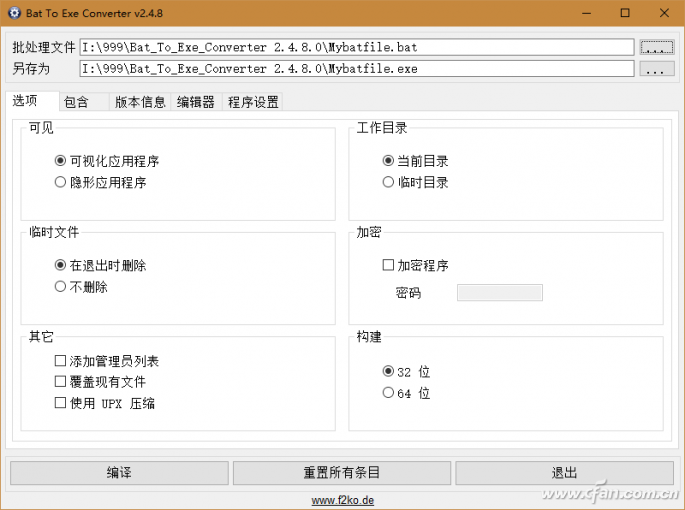Minimize the converter window
The height and width of the screenshot is (510, 685).
point(586,13)
